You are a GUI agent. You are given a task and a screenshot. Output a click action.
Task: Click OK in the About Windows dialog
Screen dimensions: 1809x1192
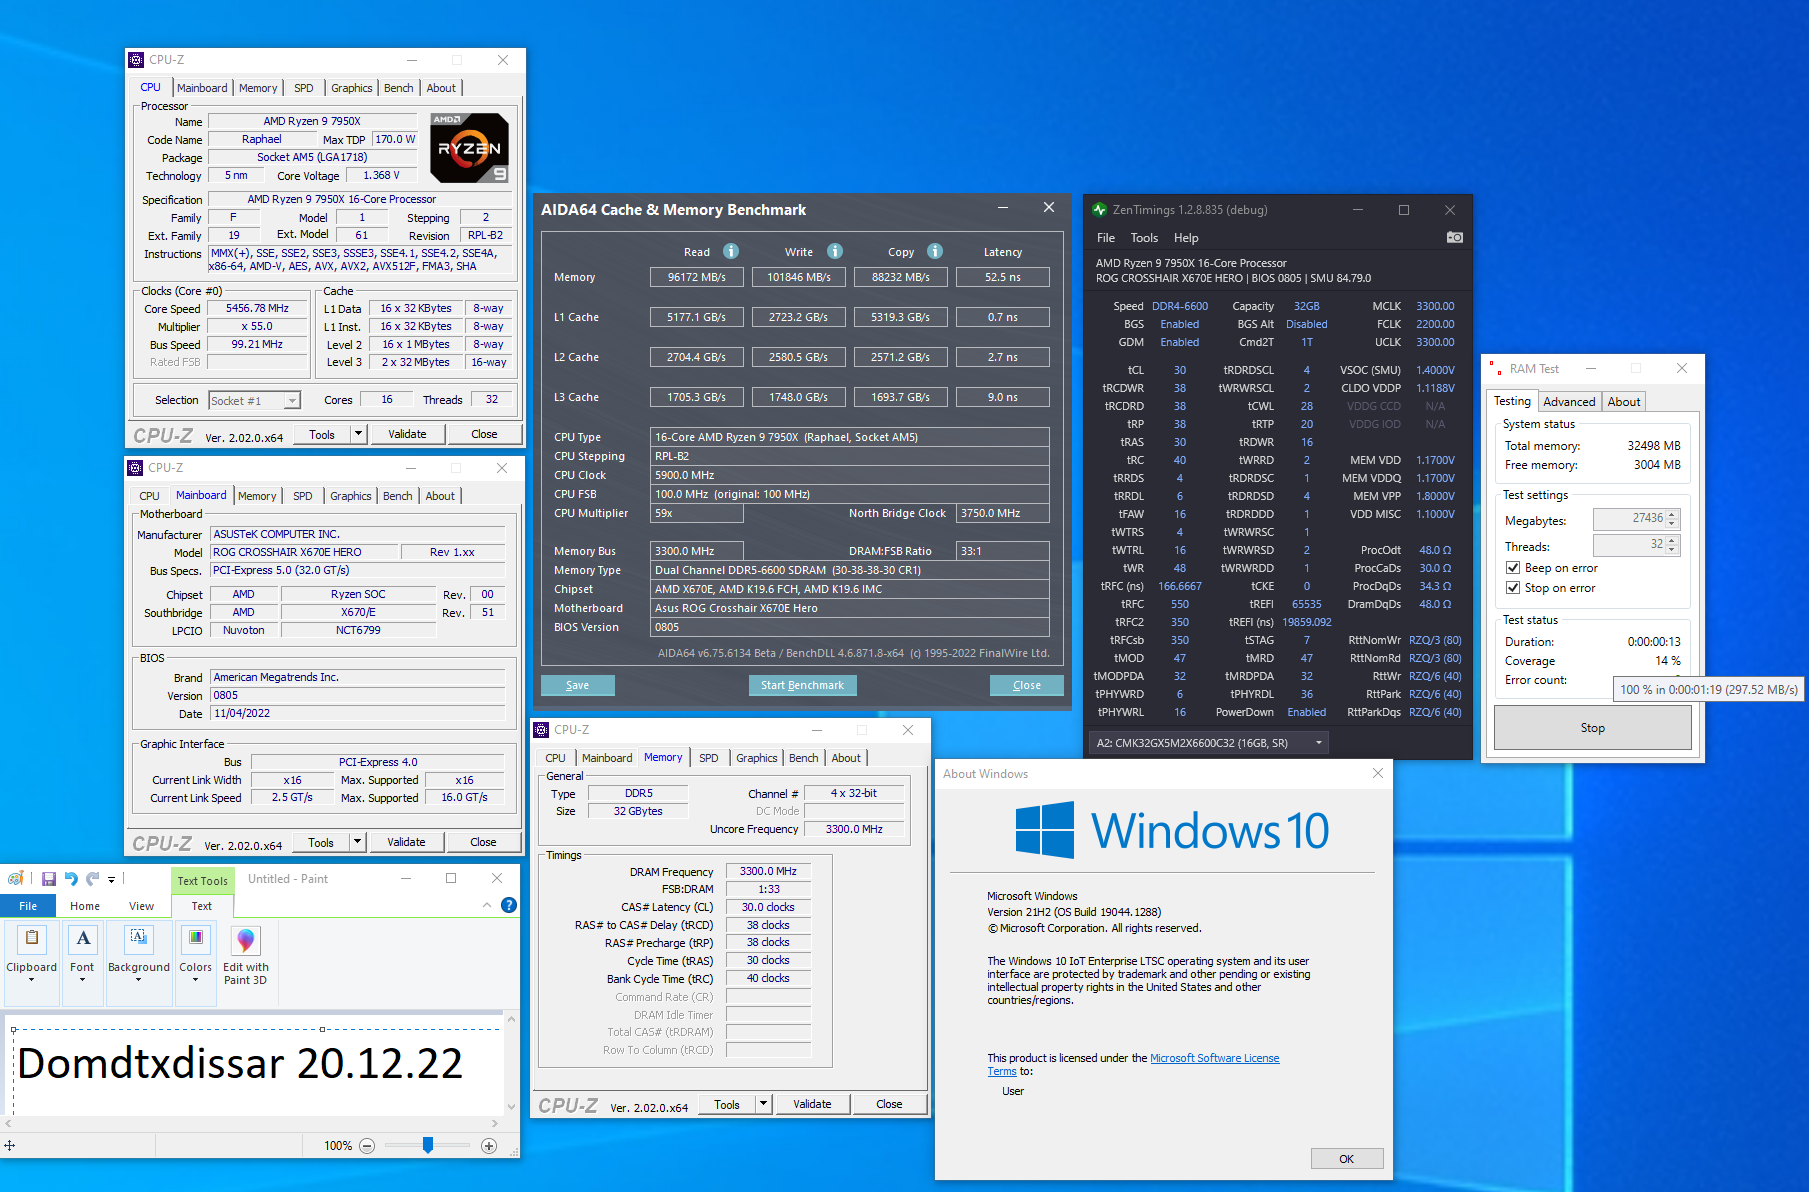point(1346,1159)
